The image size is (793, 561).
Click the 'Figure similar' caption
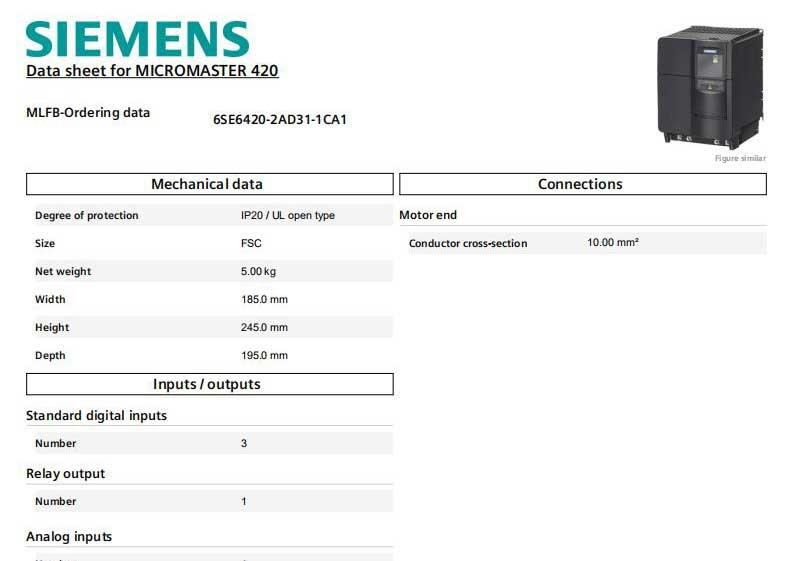tap(740, 159)
